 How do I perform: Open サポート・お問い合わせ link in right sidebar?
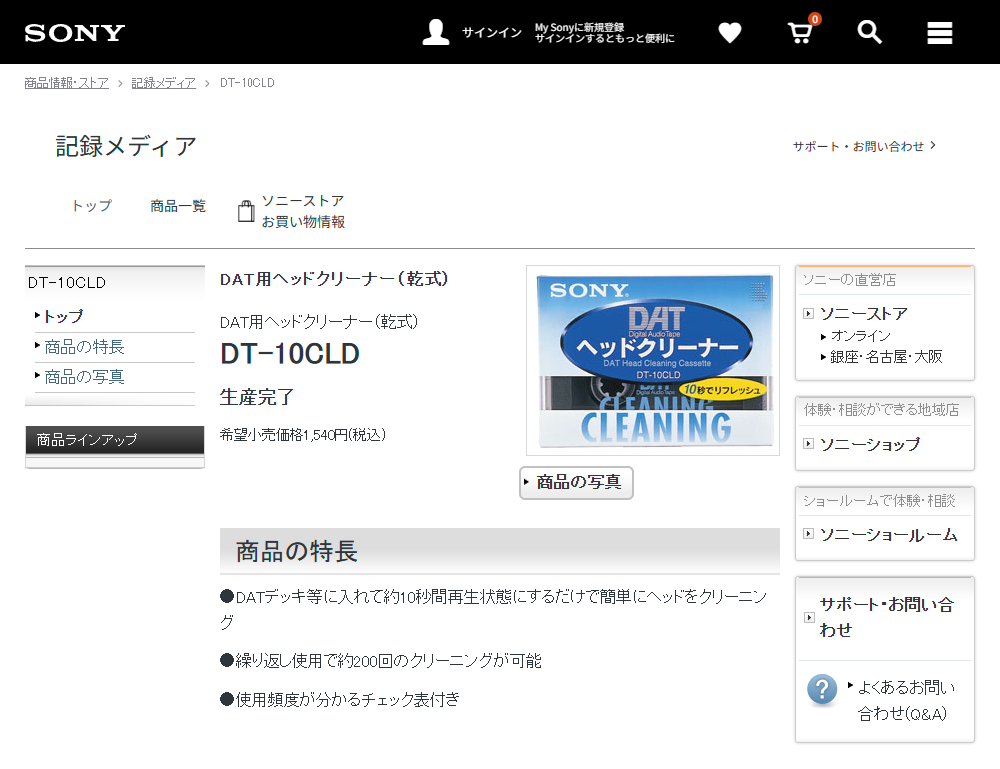point(886,617)
